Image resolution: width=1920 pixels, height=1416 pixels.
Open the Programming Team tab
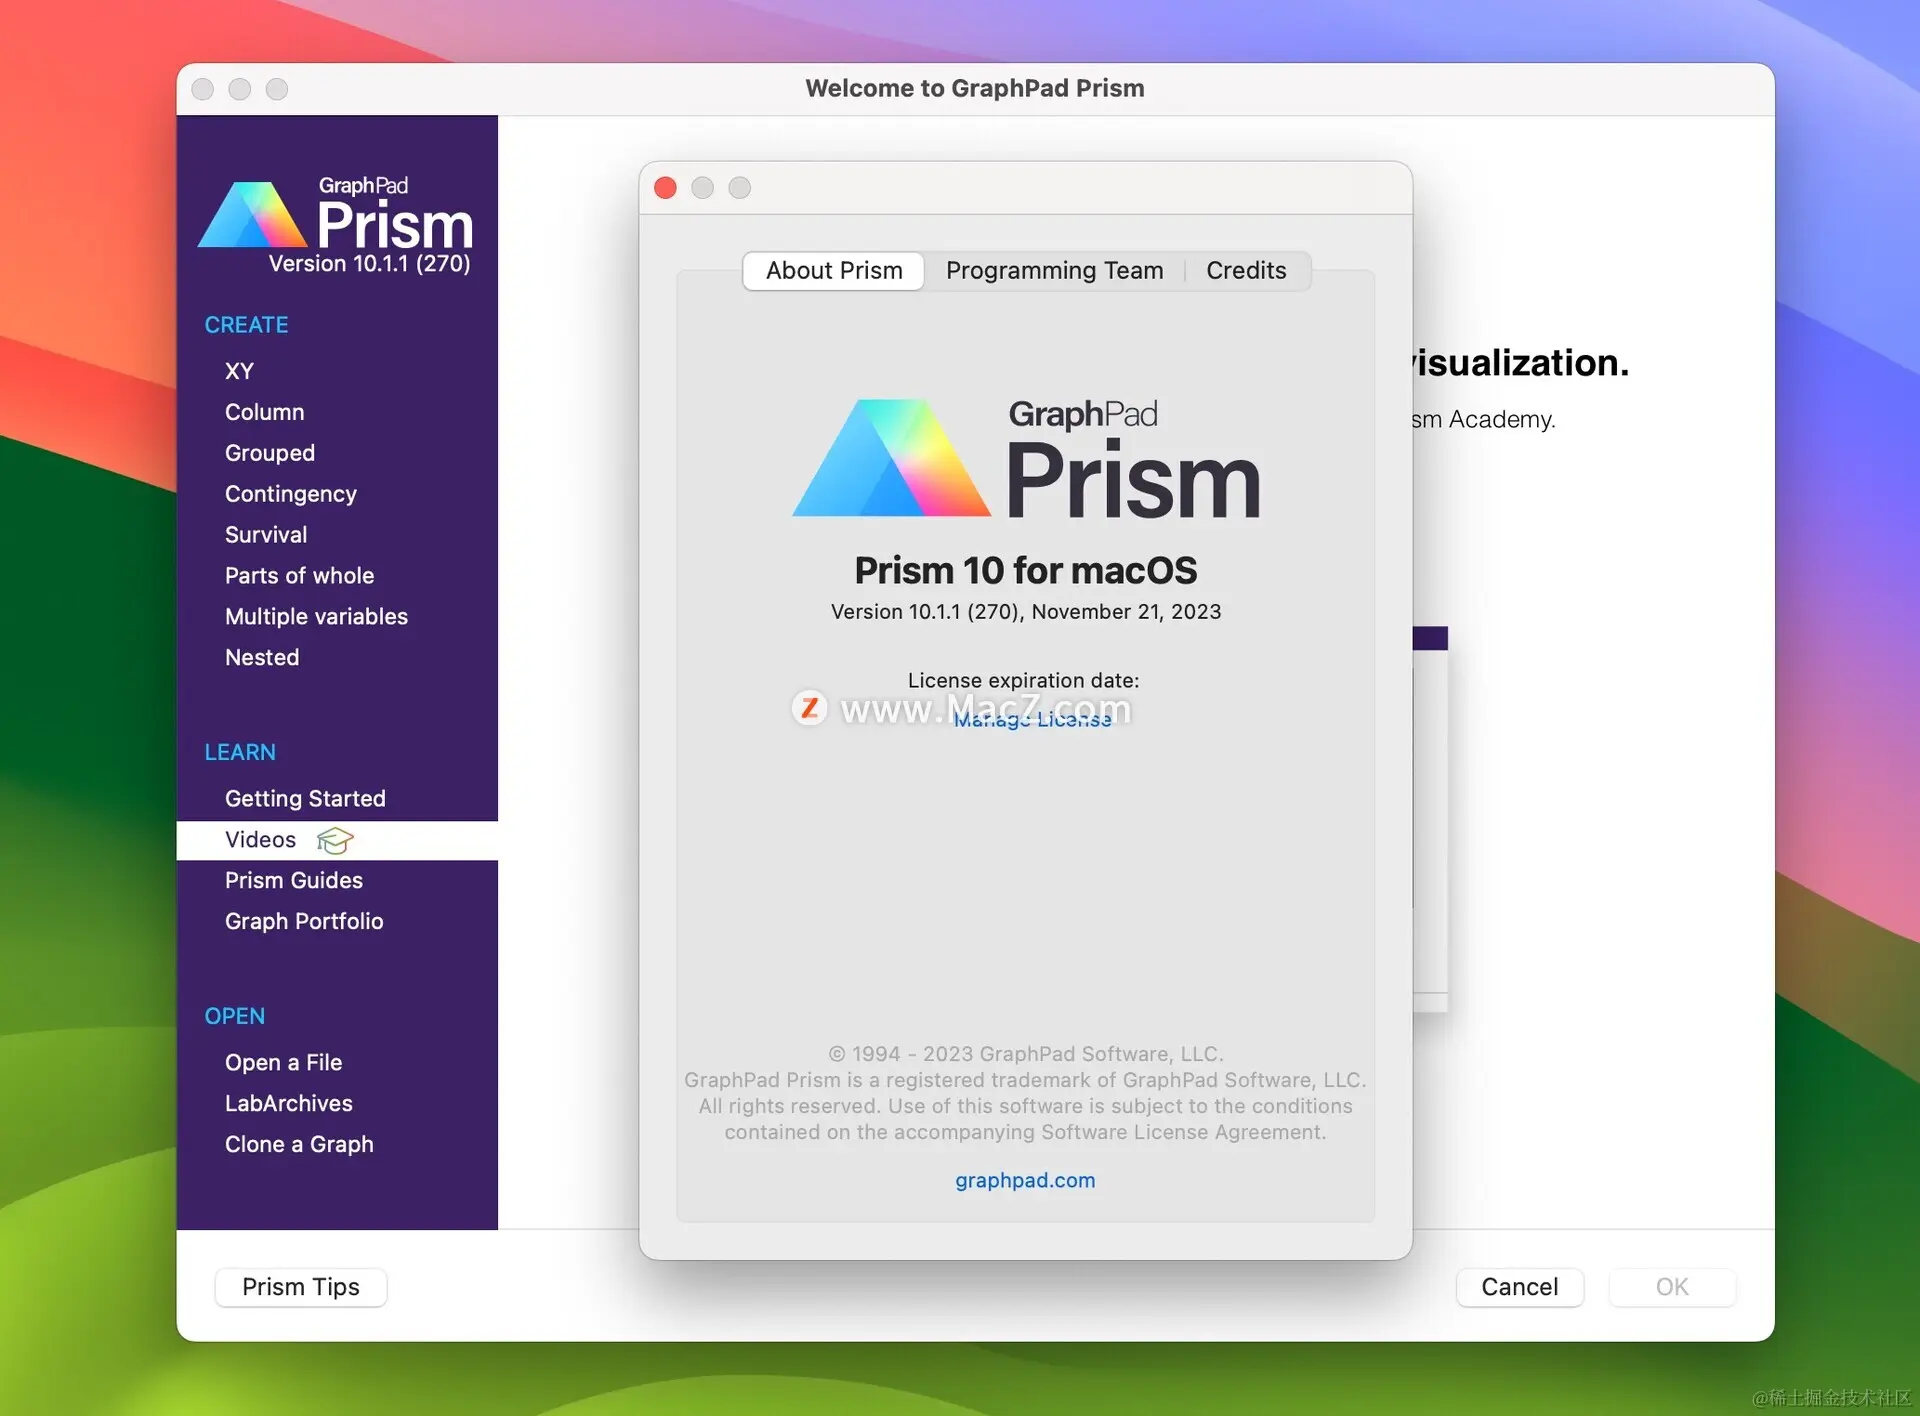[1054, 271]
